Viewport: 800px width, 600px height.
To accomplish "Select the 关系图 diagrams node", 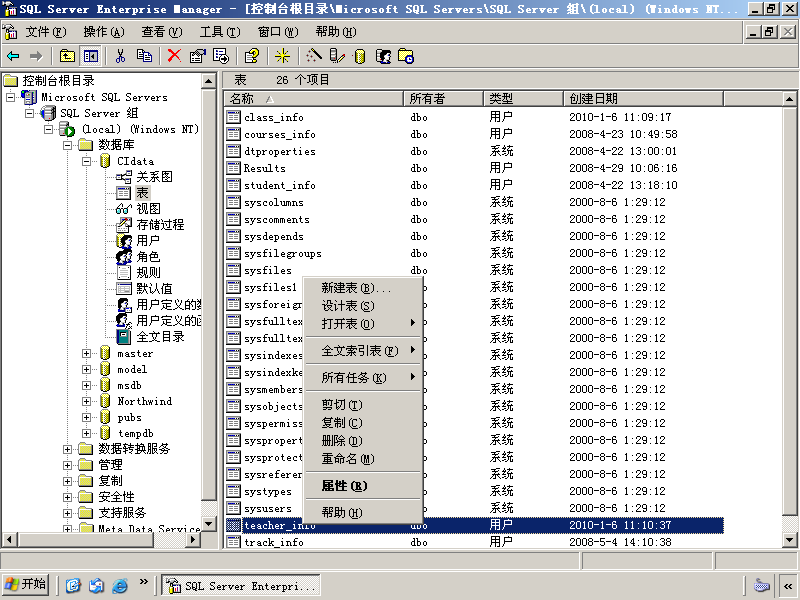I will tap(154, 177).
